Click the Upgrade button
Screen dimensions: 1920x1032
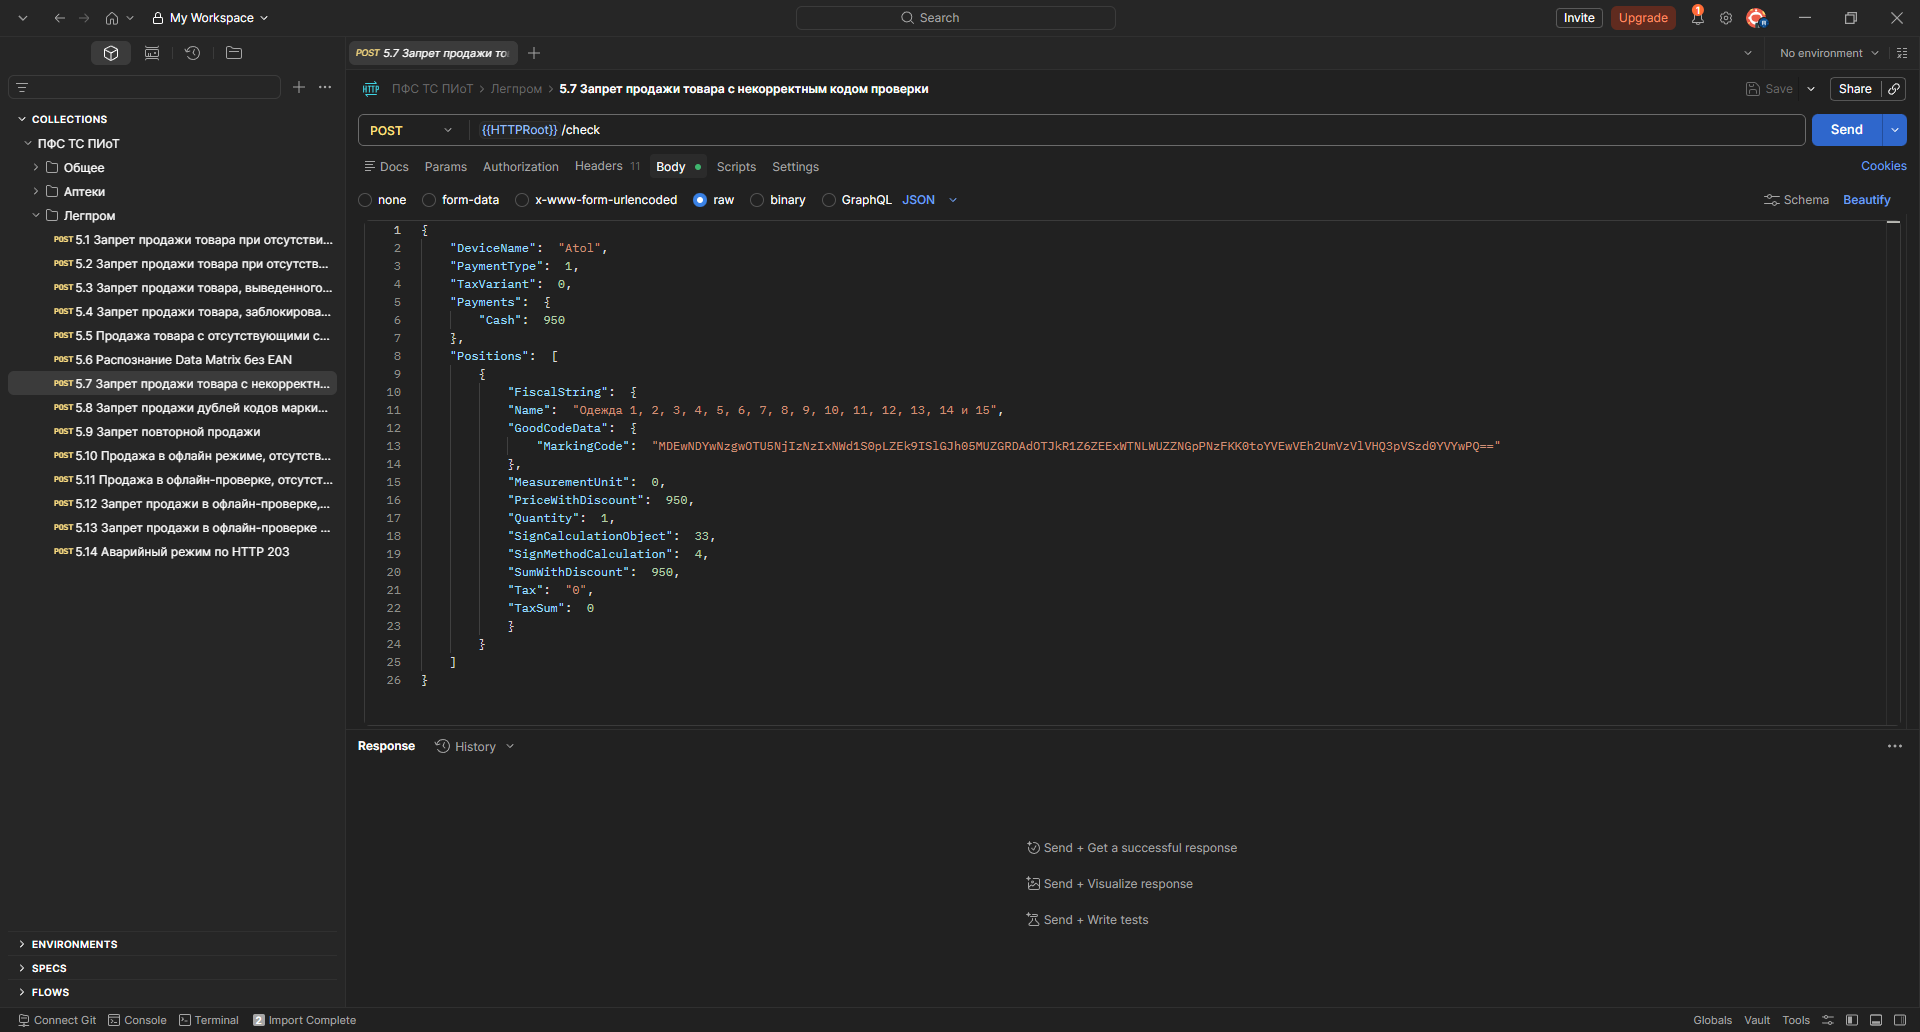click(x=1643, y=18)
